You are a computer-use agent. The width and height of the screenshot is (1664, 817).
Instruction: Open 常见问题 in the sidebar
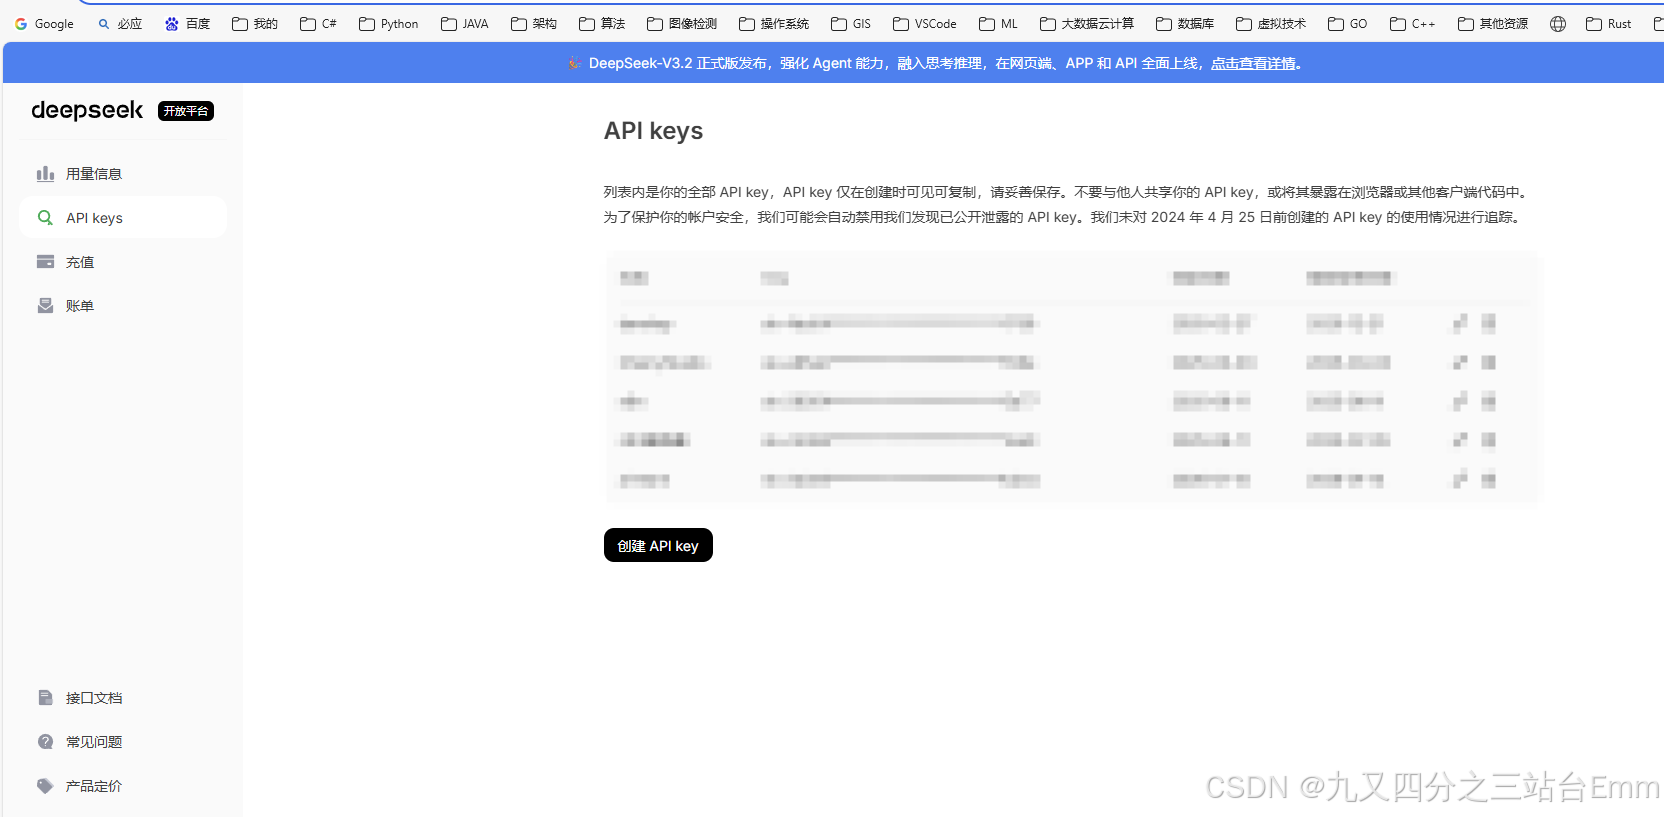[x=123, y=742]
